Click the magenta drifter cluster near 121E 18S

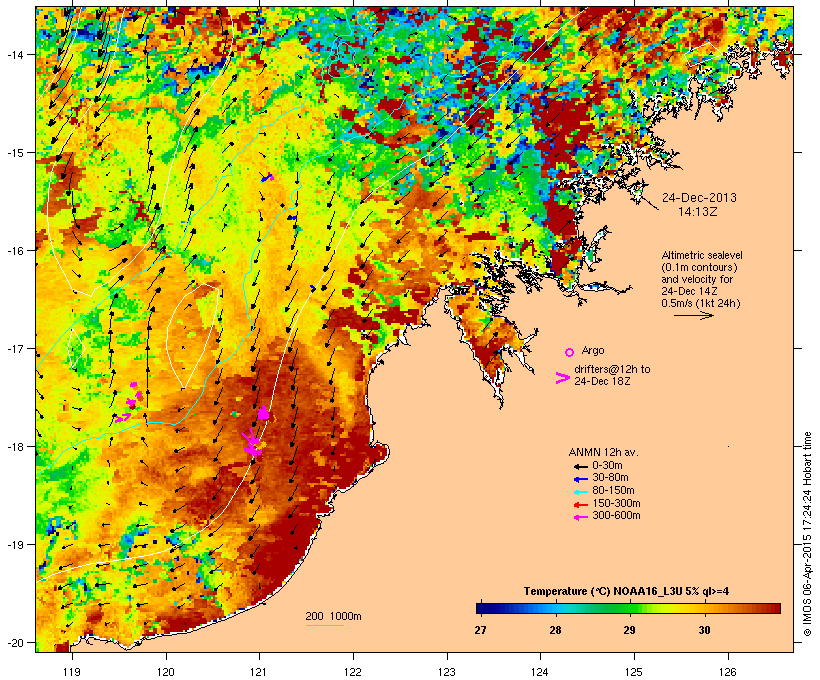pyautogui.click(x=253, y=444)
